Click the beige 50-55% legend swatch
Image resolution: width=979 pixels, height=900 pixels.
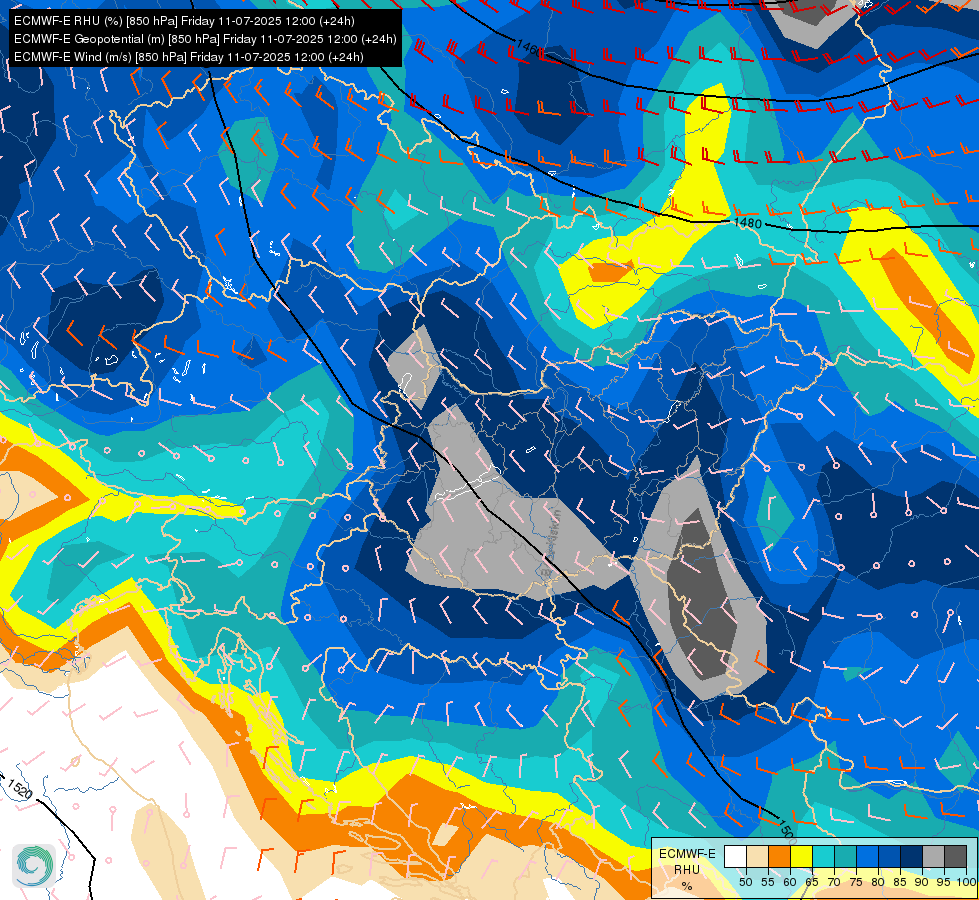point(757,856)
